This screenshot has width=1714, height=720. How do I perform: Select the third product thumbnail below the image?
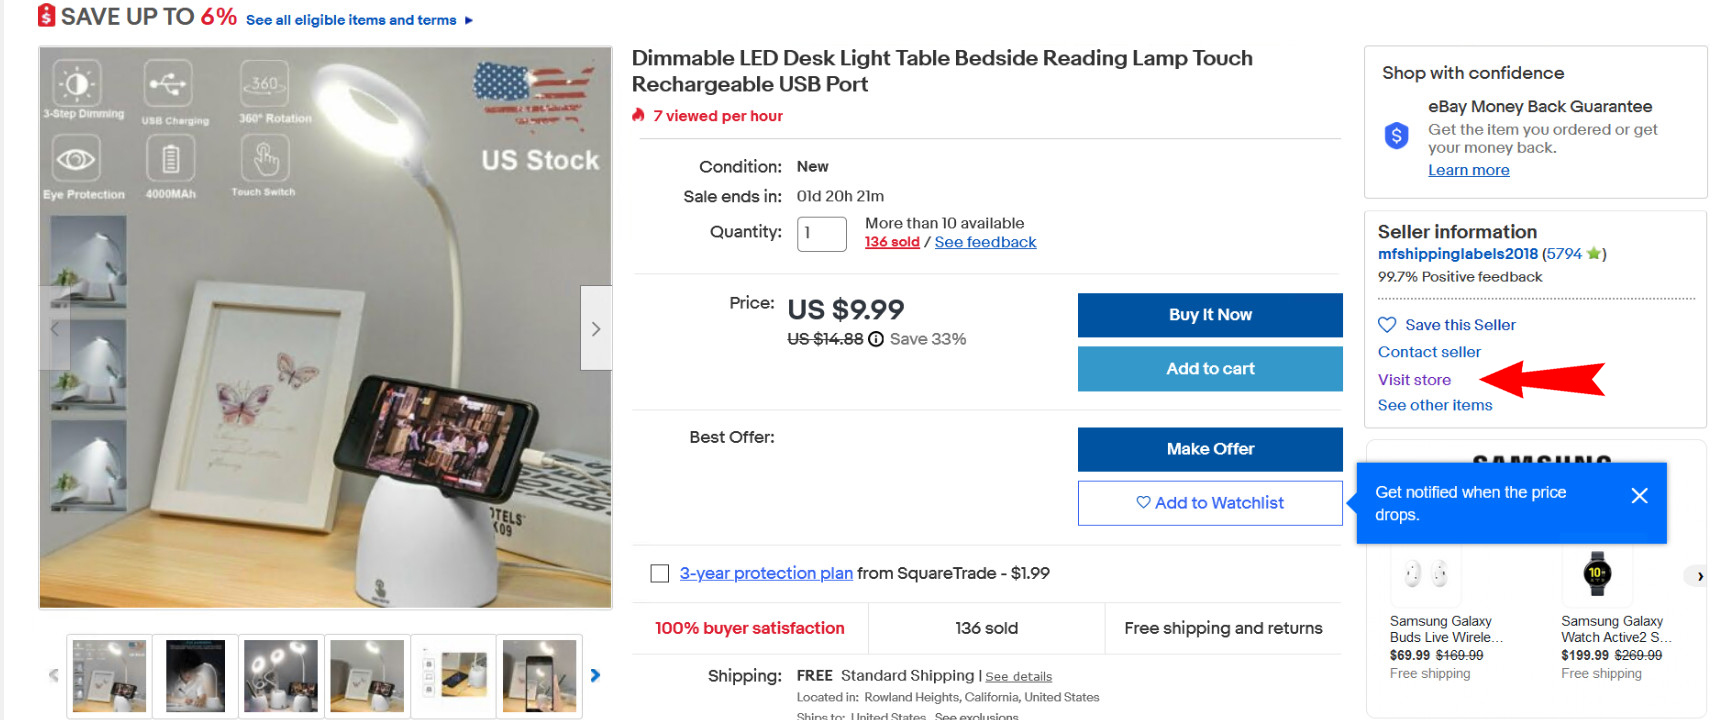click(x=281, y=675)
